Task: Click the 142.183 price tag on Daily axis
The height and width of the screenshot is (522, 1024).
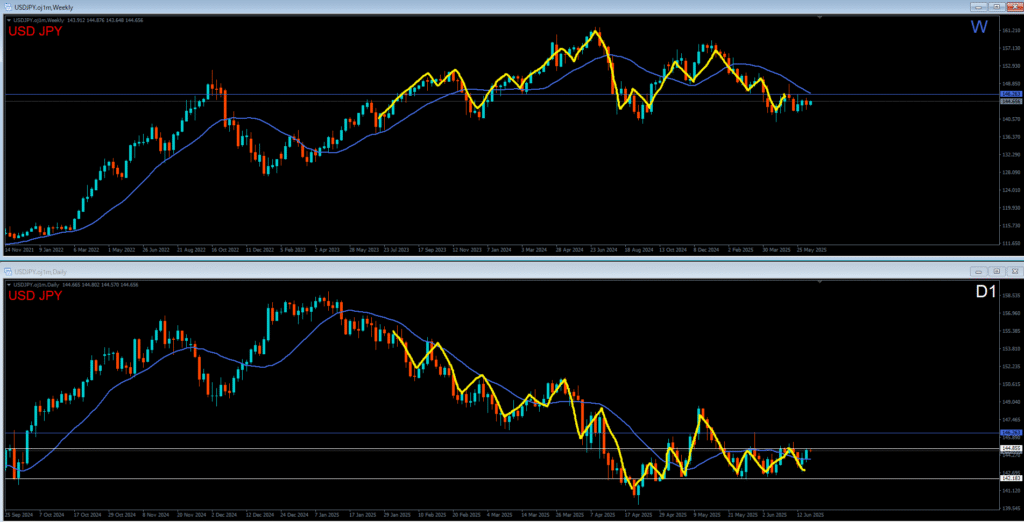Action: [x=1012, y=478]
